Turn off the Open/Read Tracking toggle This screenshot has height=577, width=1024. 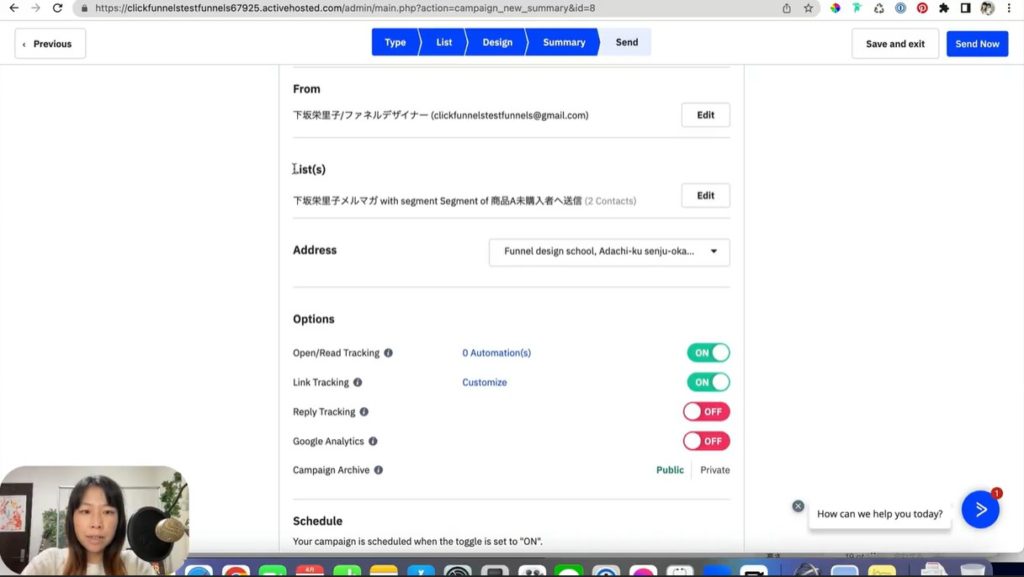(x=708, y=353)
